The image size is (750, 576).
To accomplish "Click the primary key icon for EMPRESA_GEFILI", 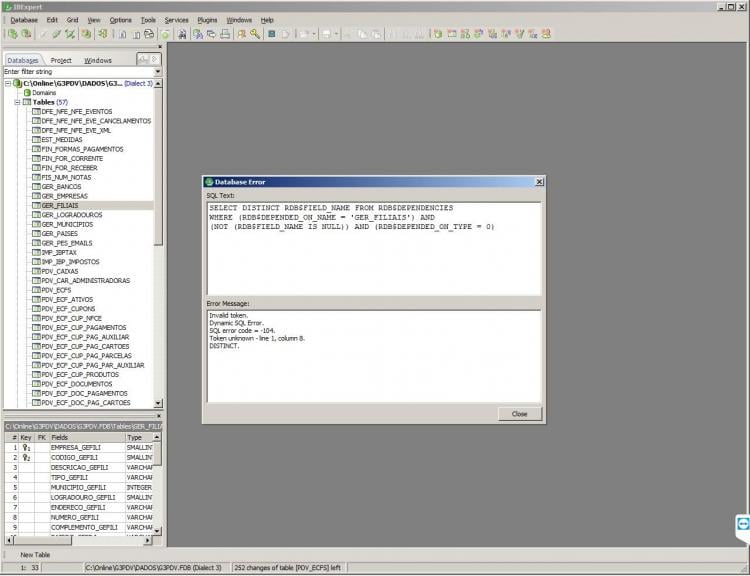I will (x=27, y=448).
